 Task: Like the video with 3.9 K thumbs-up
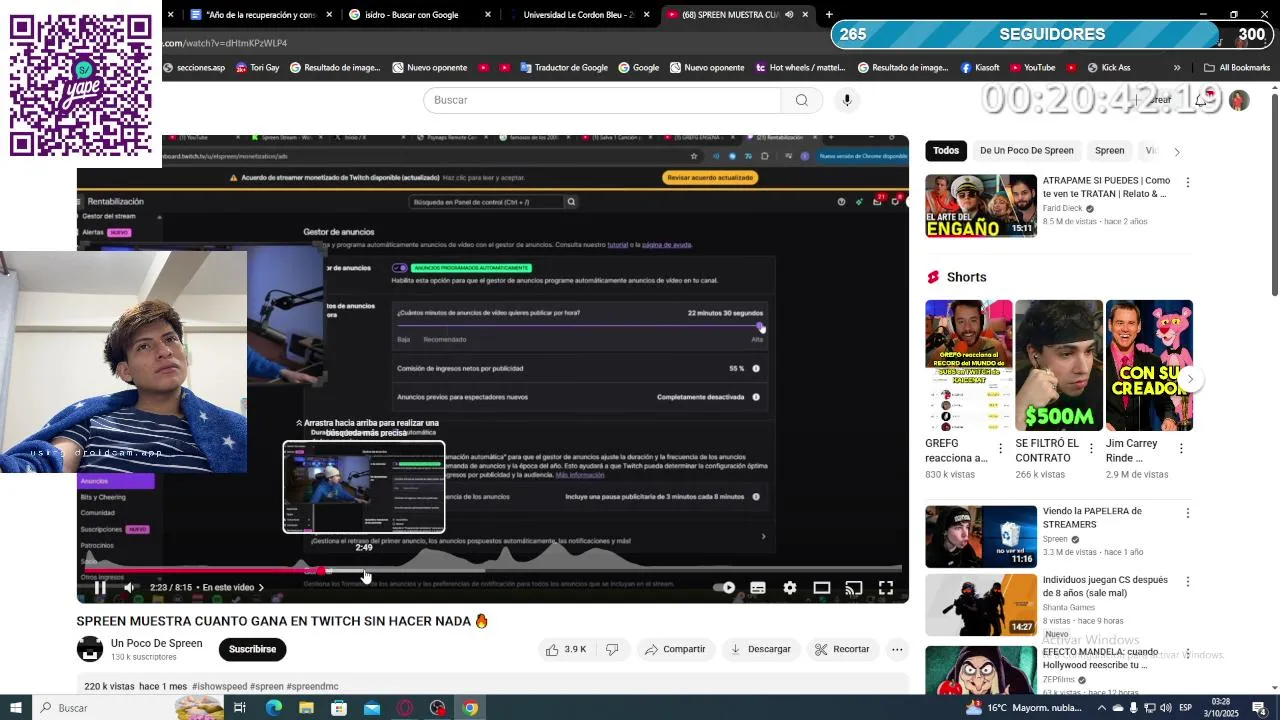coord(566,649)
